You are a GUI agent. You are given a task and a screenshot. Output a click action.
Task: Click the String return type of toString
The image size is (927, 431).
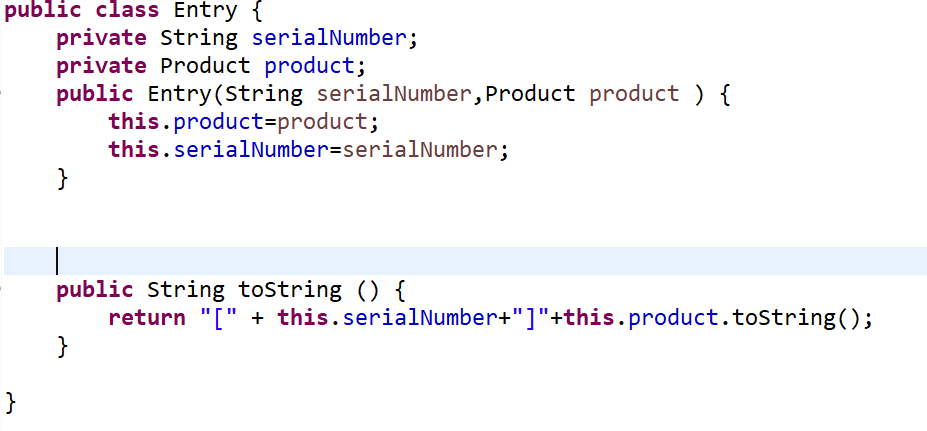[186, 290]
